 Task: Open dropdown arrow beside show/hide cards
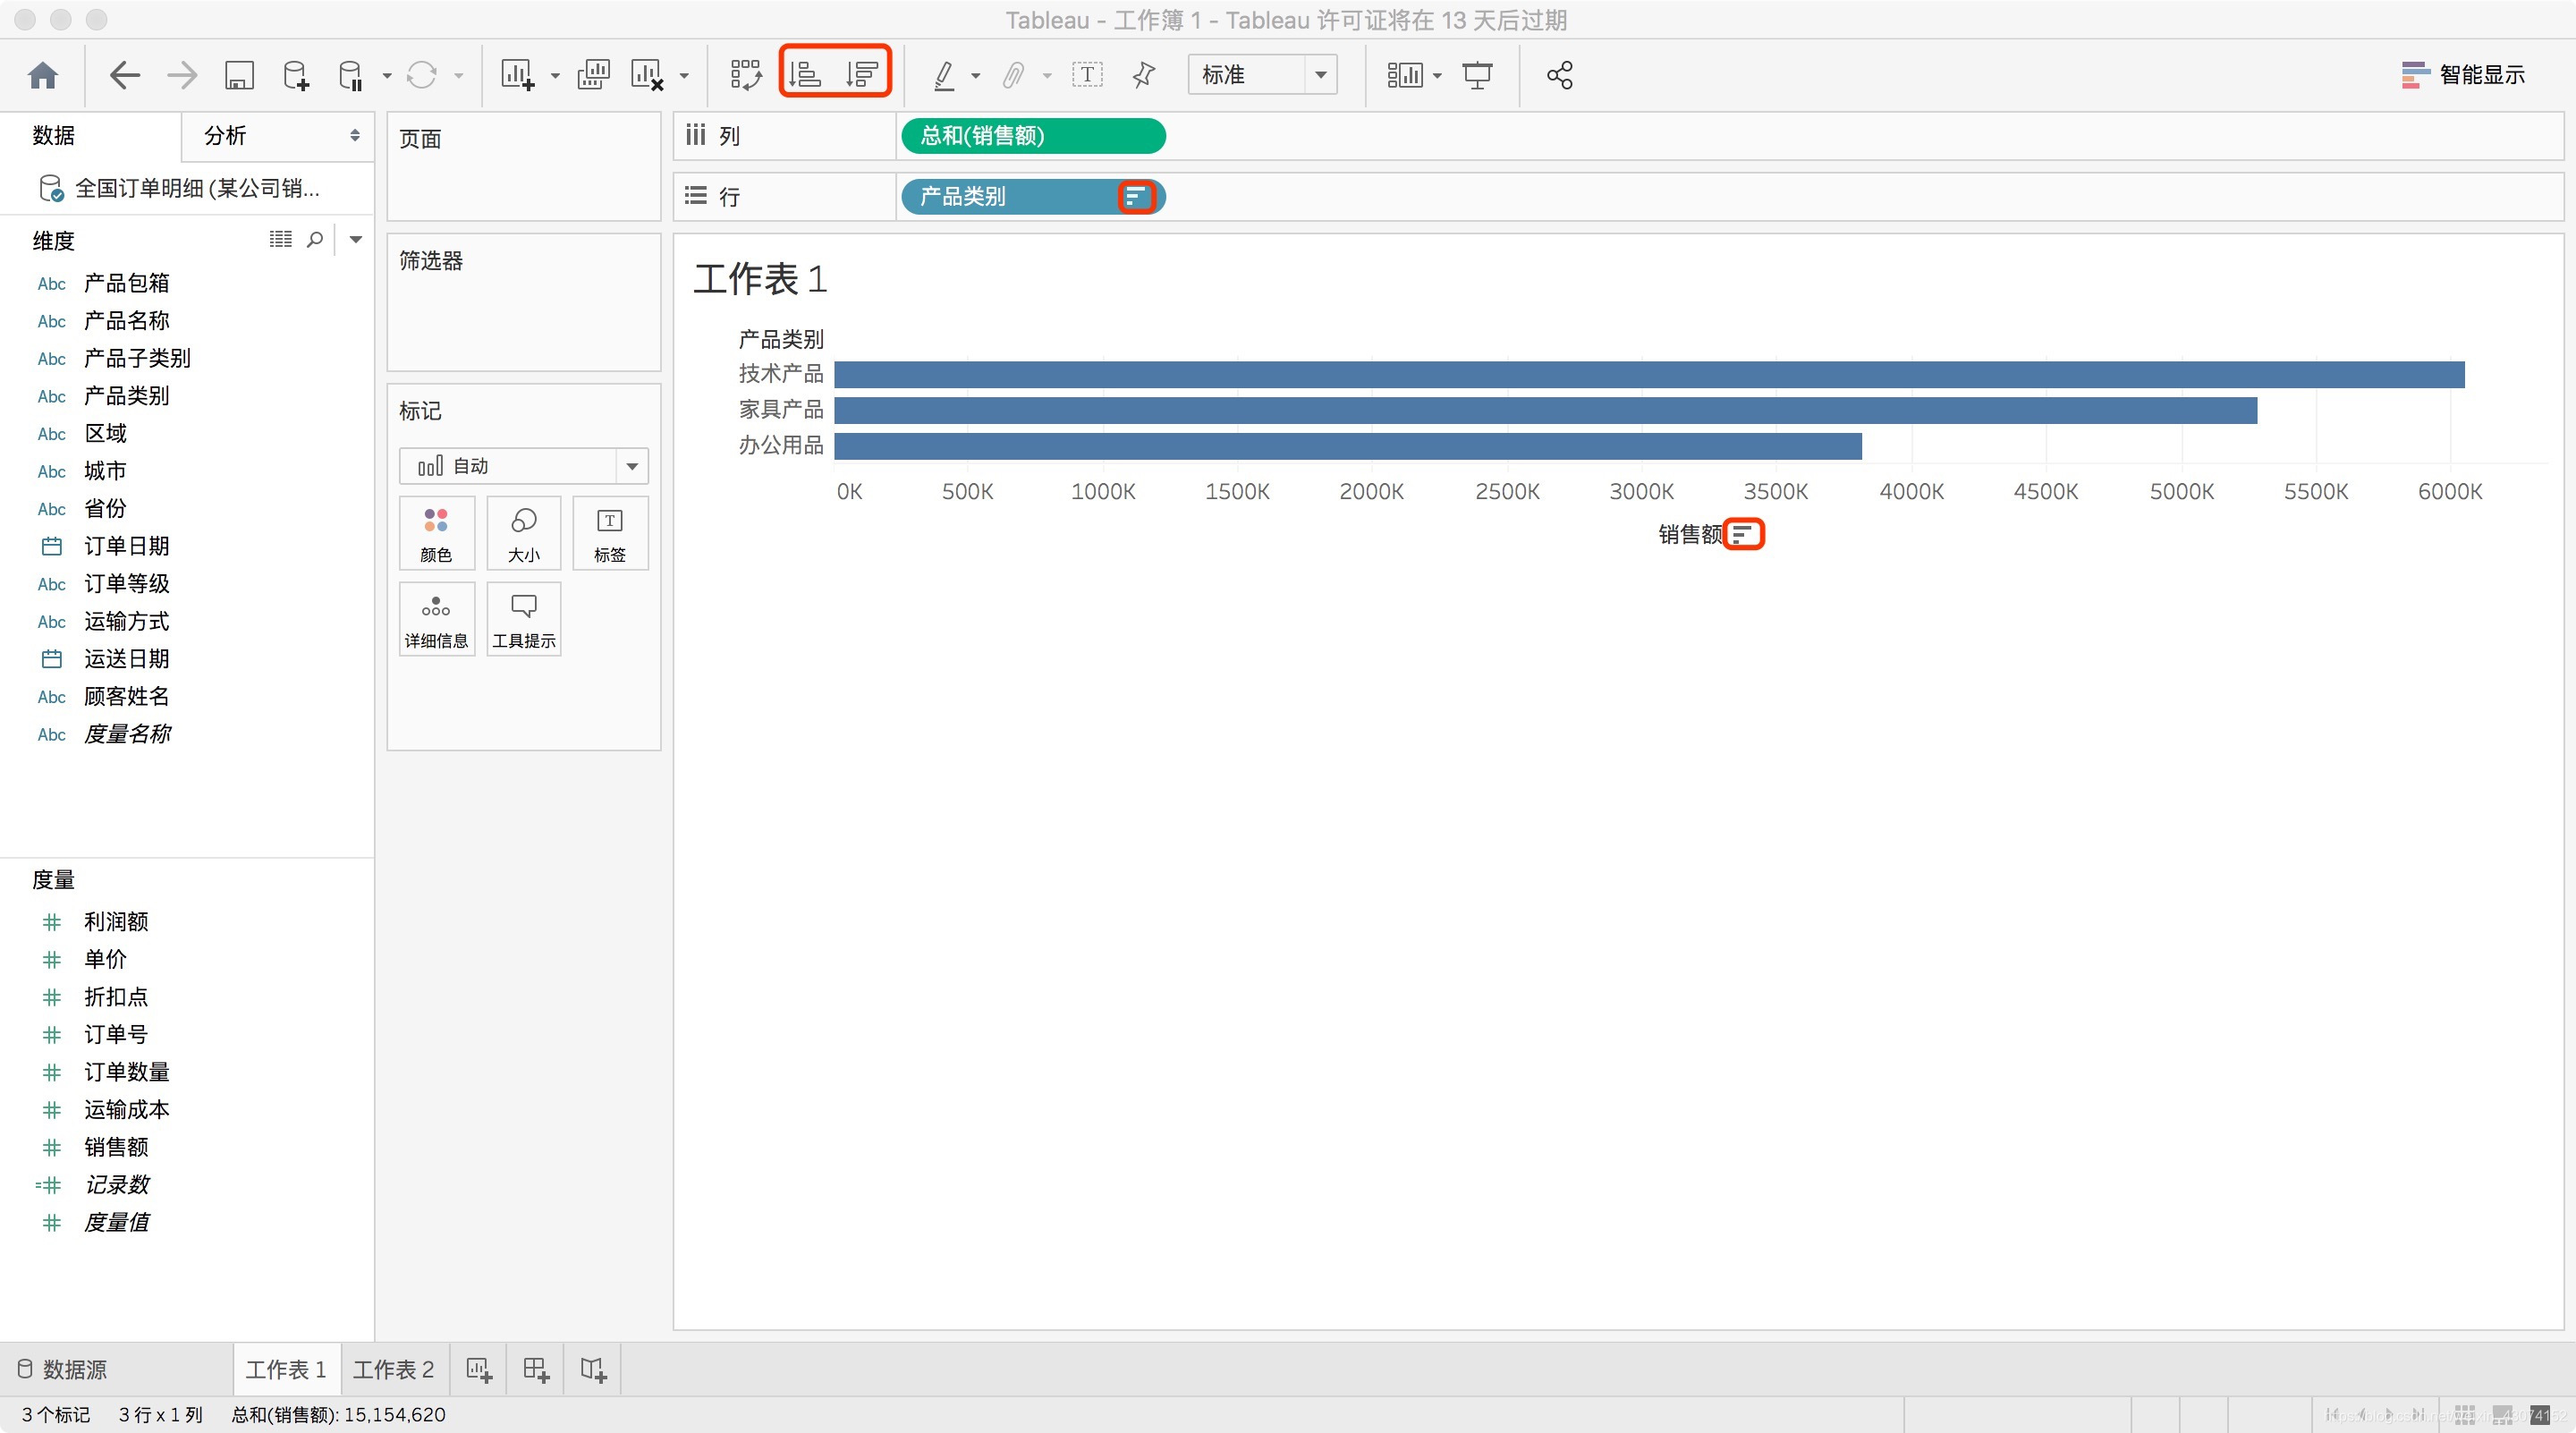[1437, 76]
